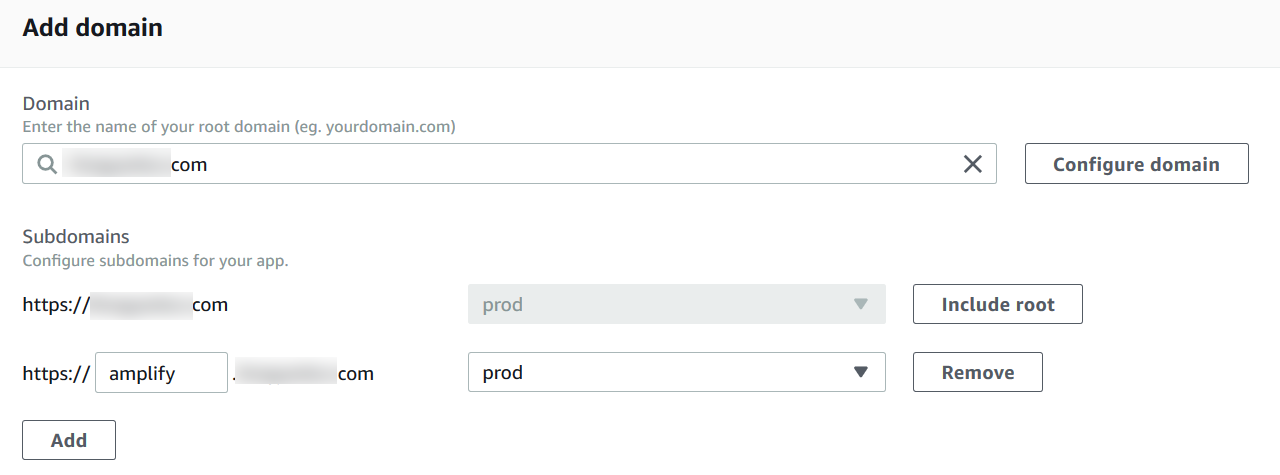This screenshot has width=1280, height=475.
Task: Clear the domain field using the X icon
Action: (972, 164)
